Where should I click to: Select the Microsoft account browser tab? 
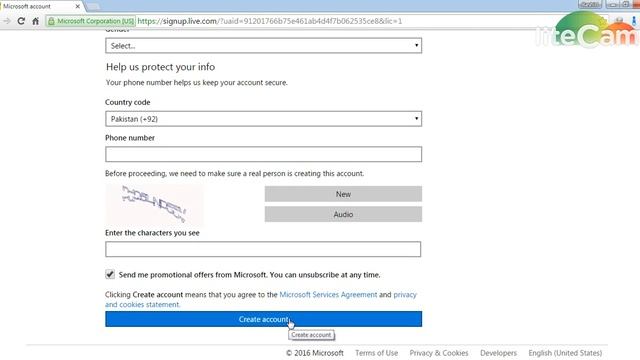(41, 7)
